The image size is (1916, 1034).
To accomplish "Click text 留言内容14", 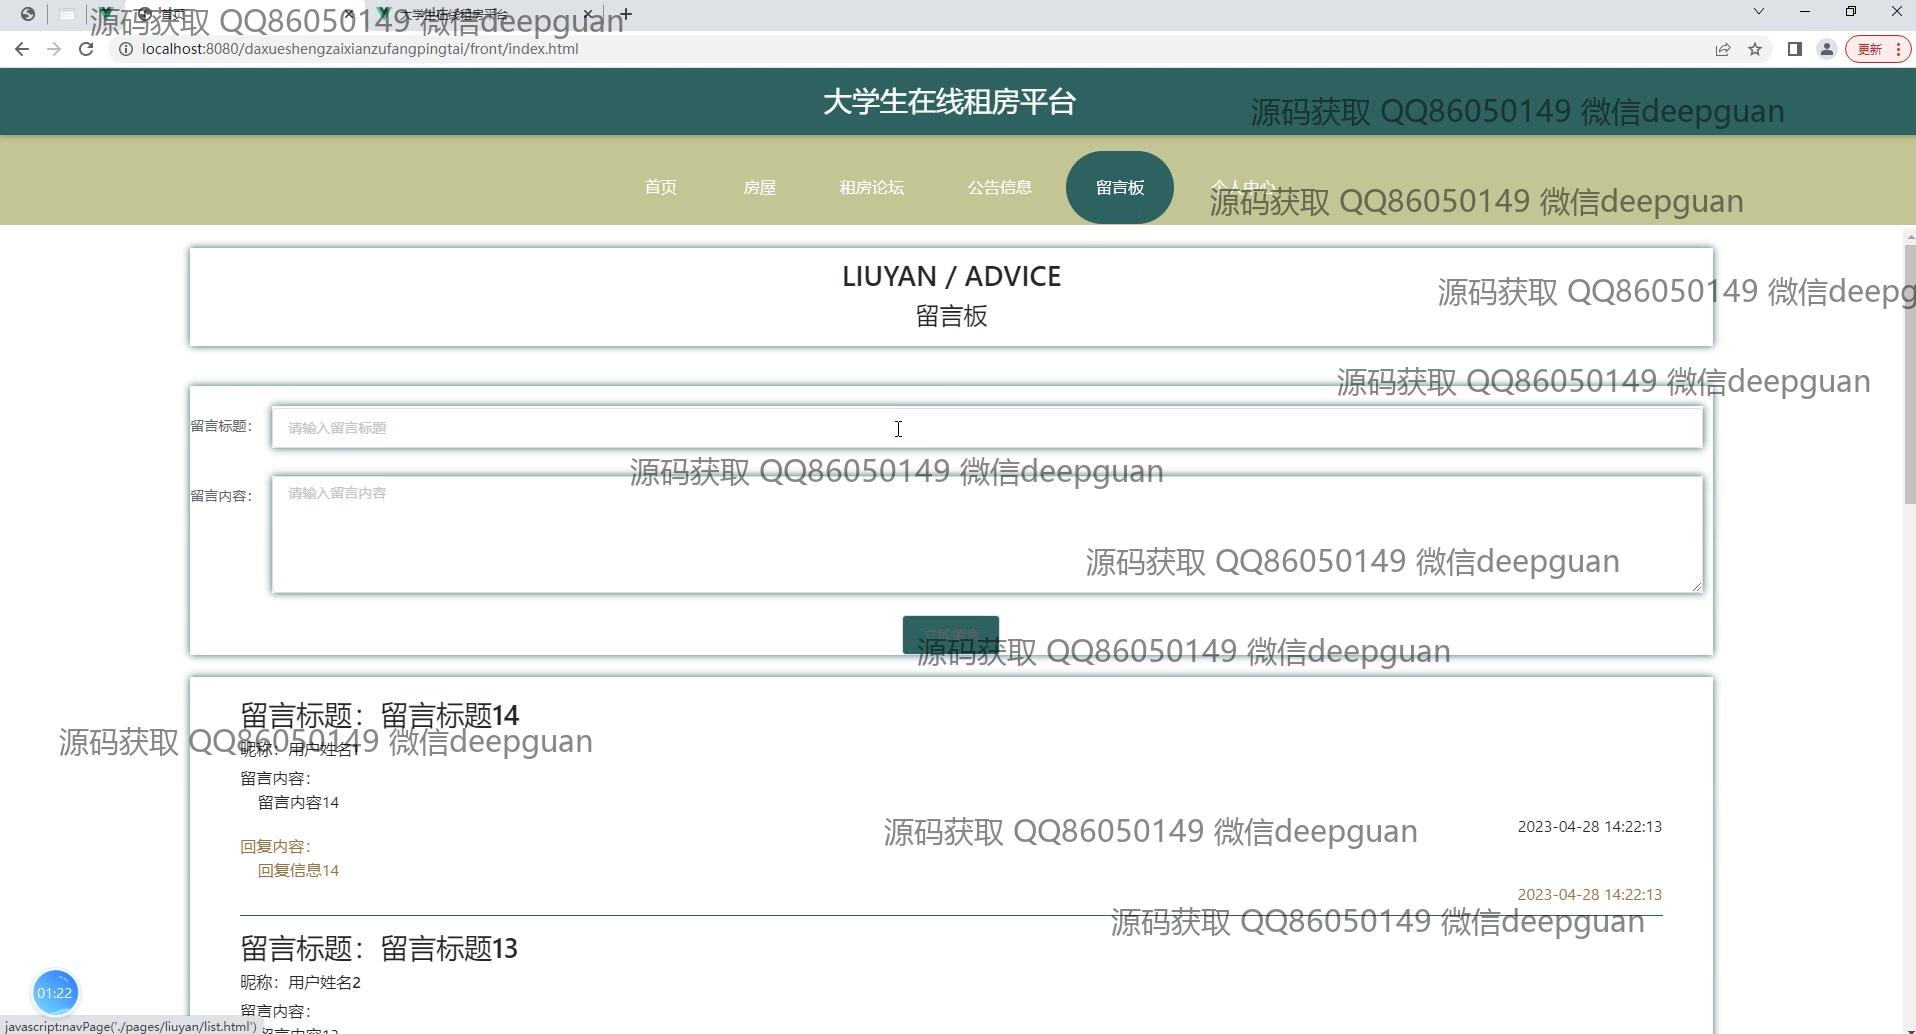I will click(x=298, y=803).
